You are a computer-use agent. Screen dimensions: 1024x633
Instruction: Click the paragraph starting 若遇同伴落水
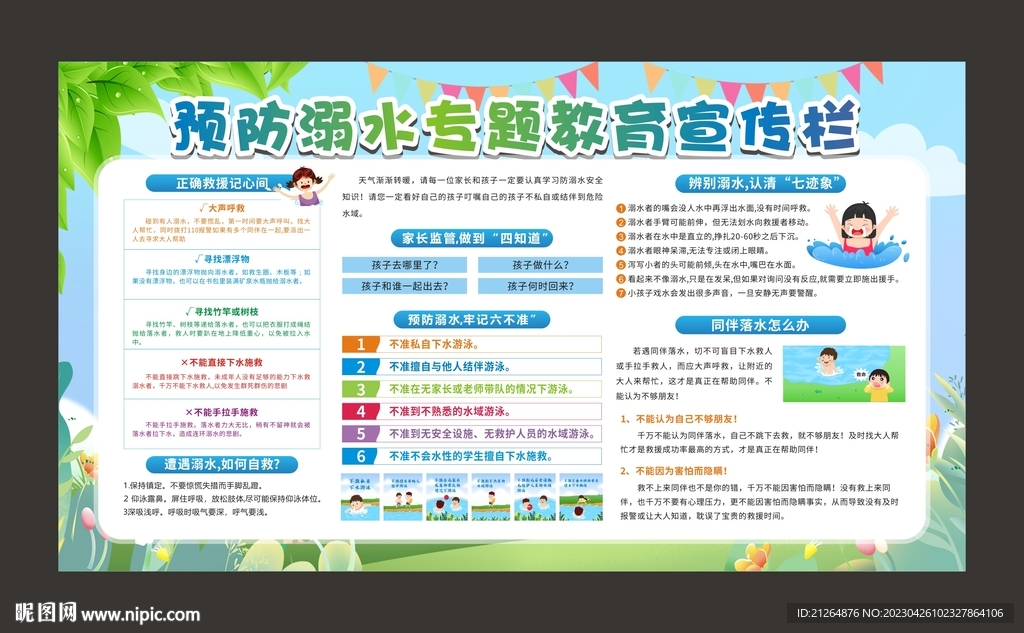pyautogui.click(x=694, y=373)
